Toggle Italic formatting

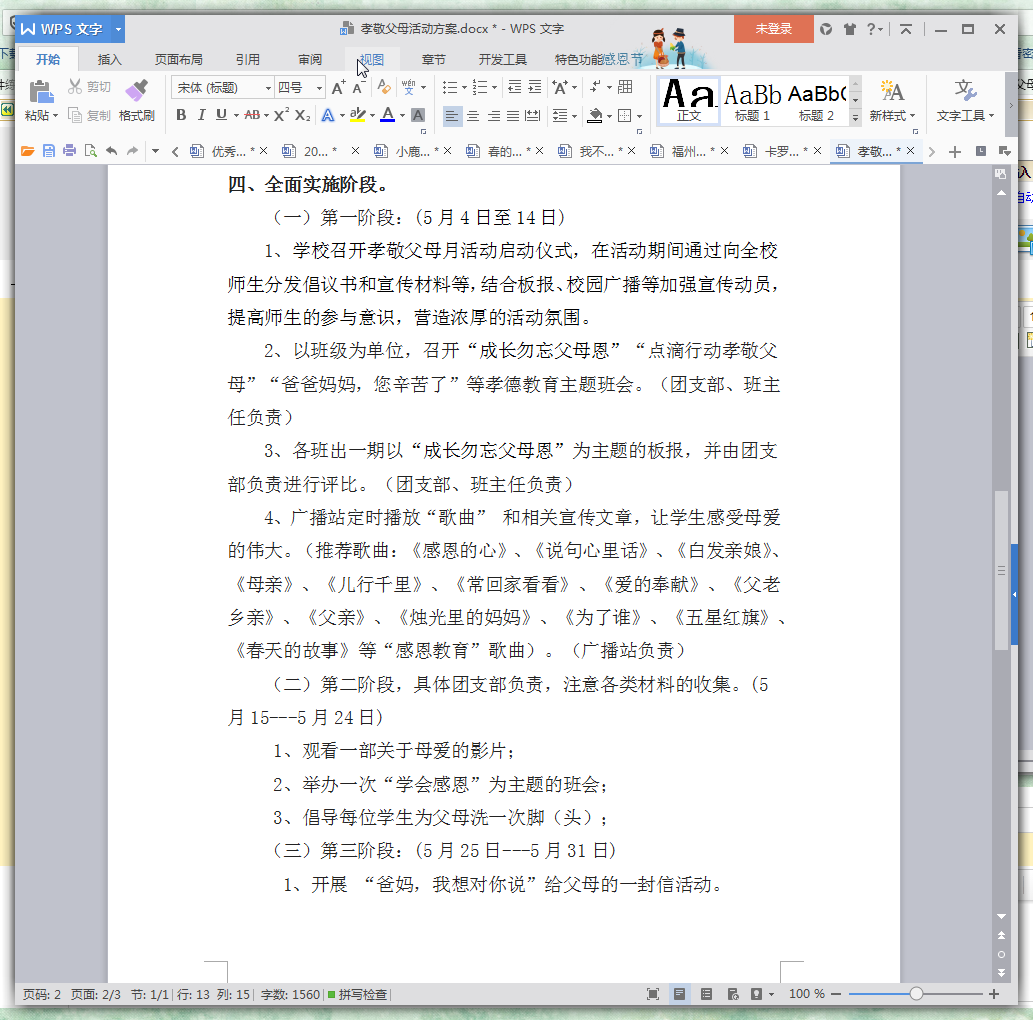tap(202, 115)
